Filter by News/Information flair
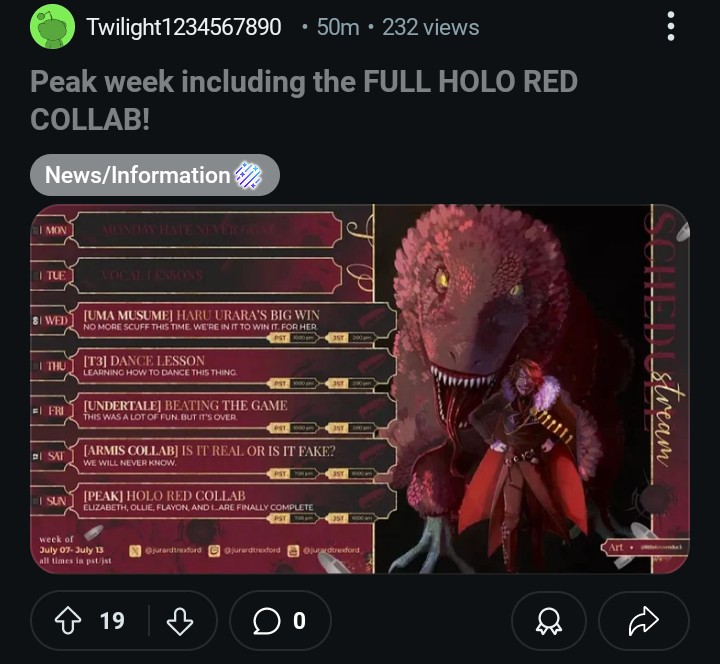720x664 pixels. pos(155,175)
